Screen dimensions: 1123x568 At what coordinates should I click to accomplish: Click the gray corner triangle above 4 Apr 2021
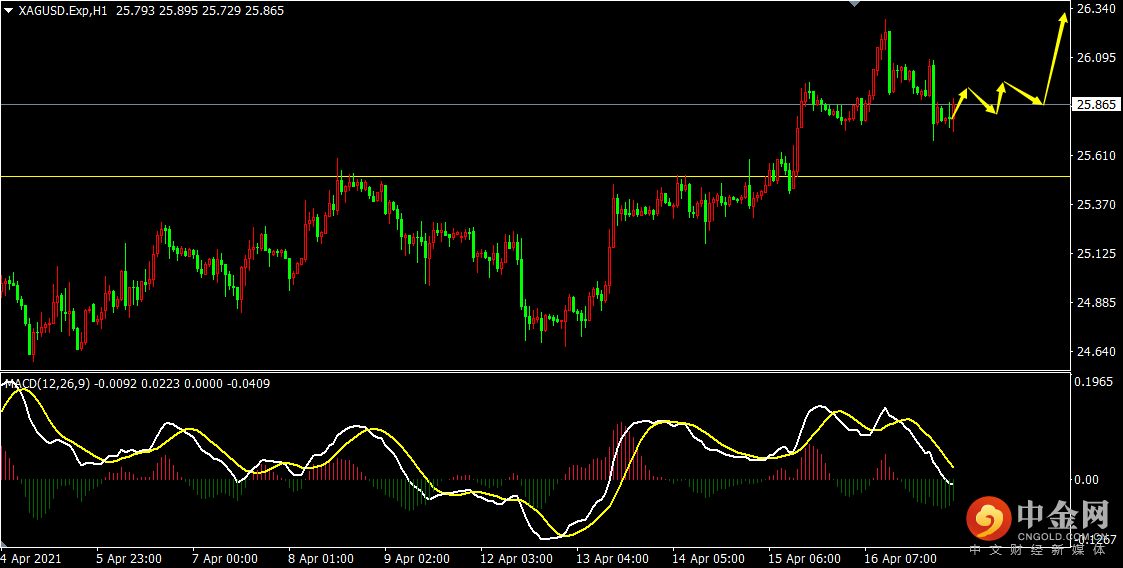pyautogui.click(x=6, y=542)
